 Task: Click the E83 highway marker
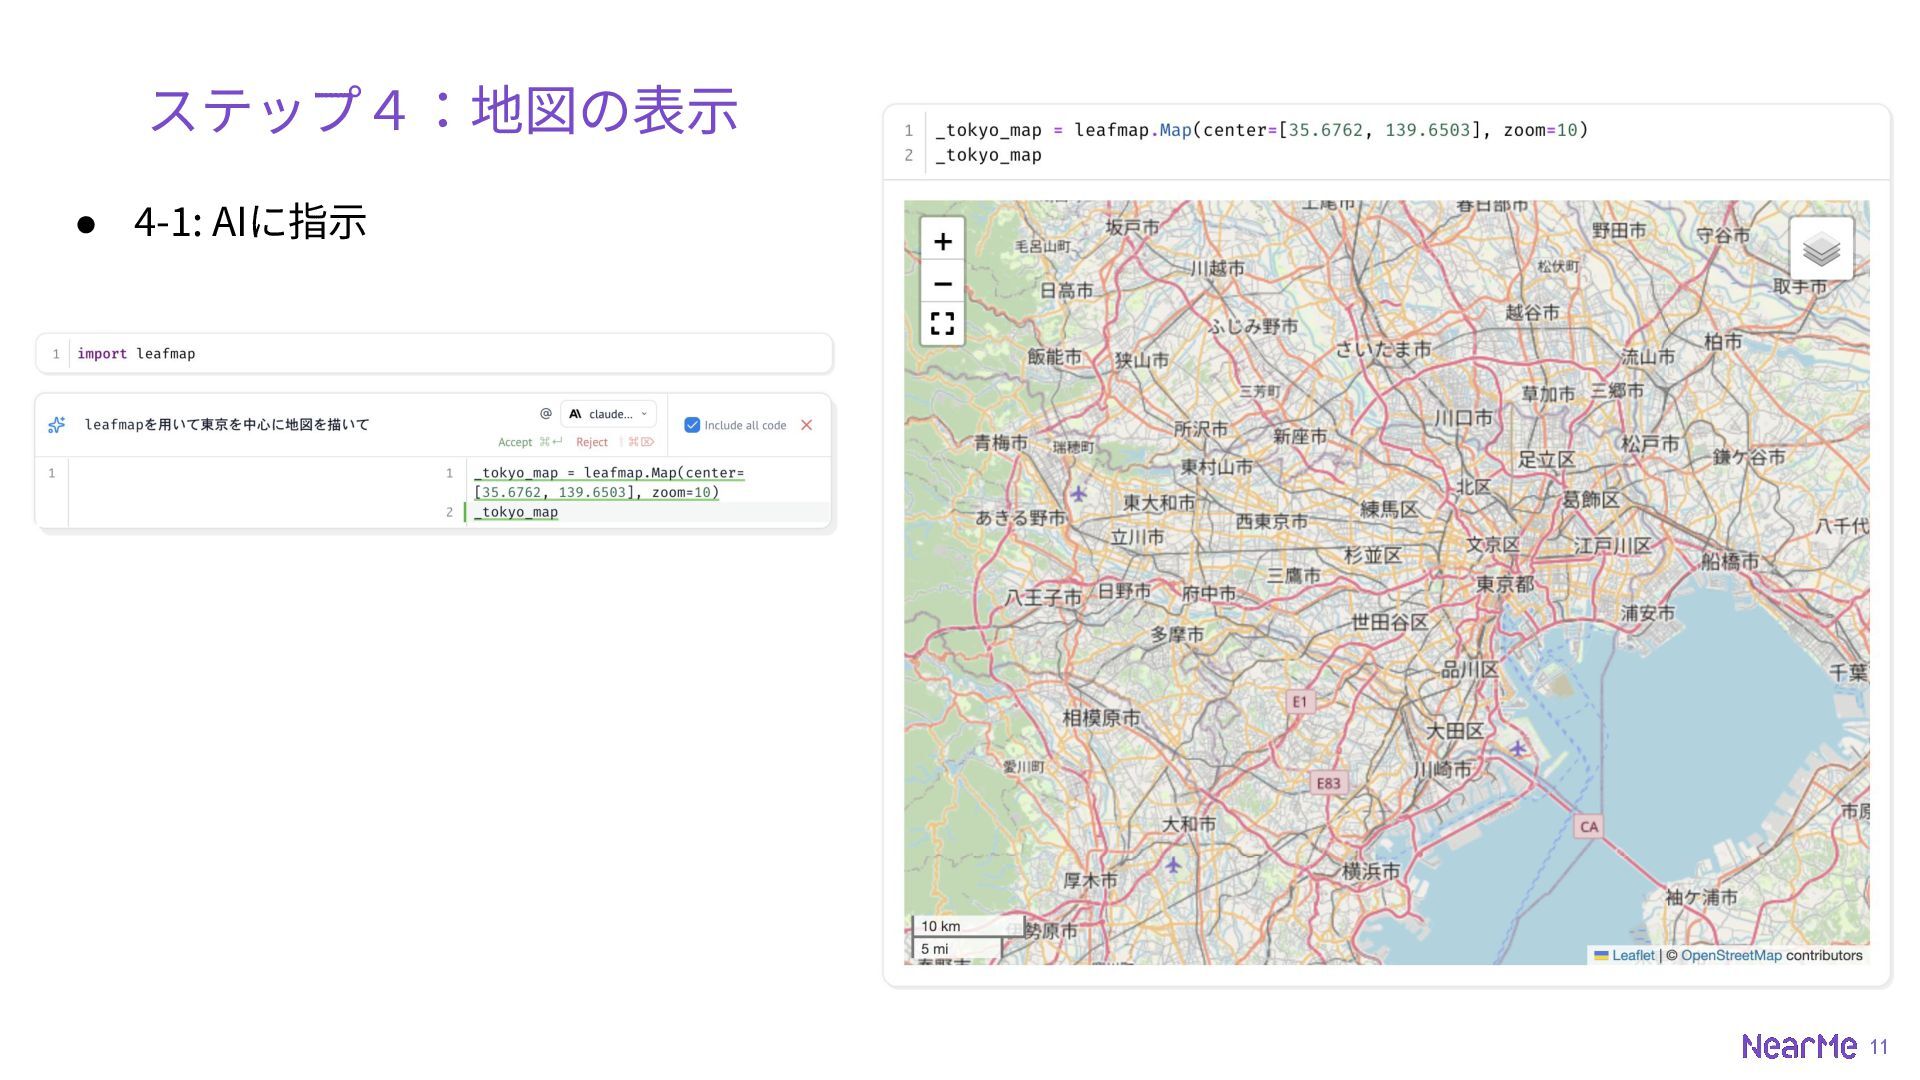click(x=1328, y=783)
